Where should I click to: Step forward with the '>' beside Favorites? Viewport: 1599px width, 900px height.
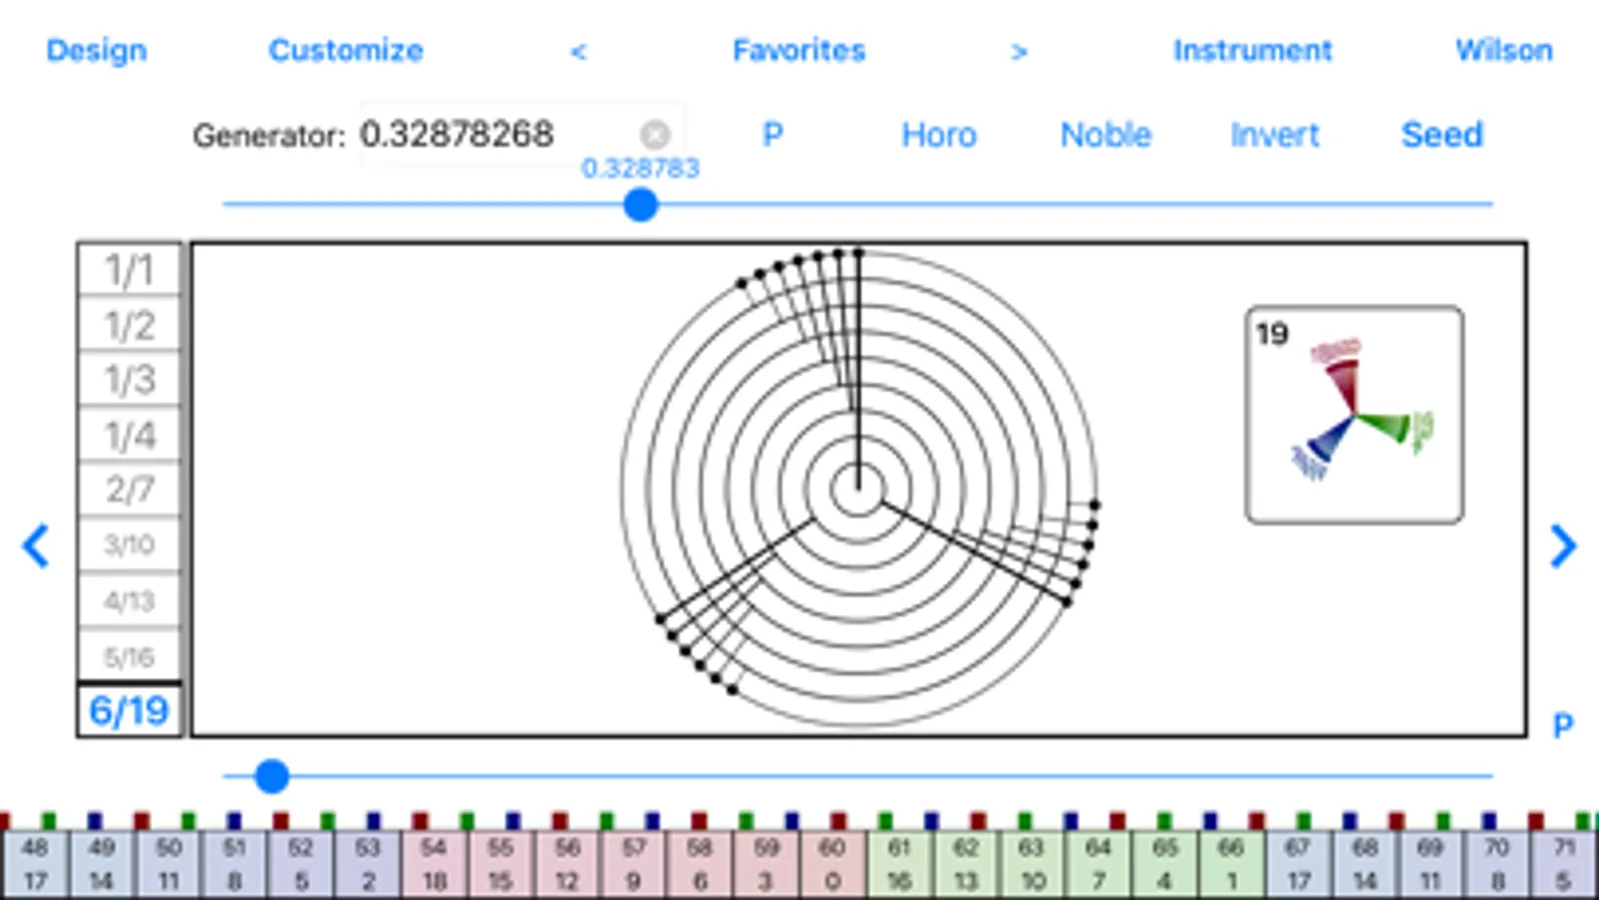tap(1018, 51)
